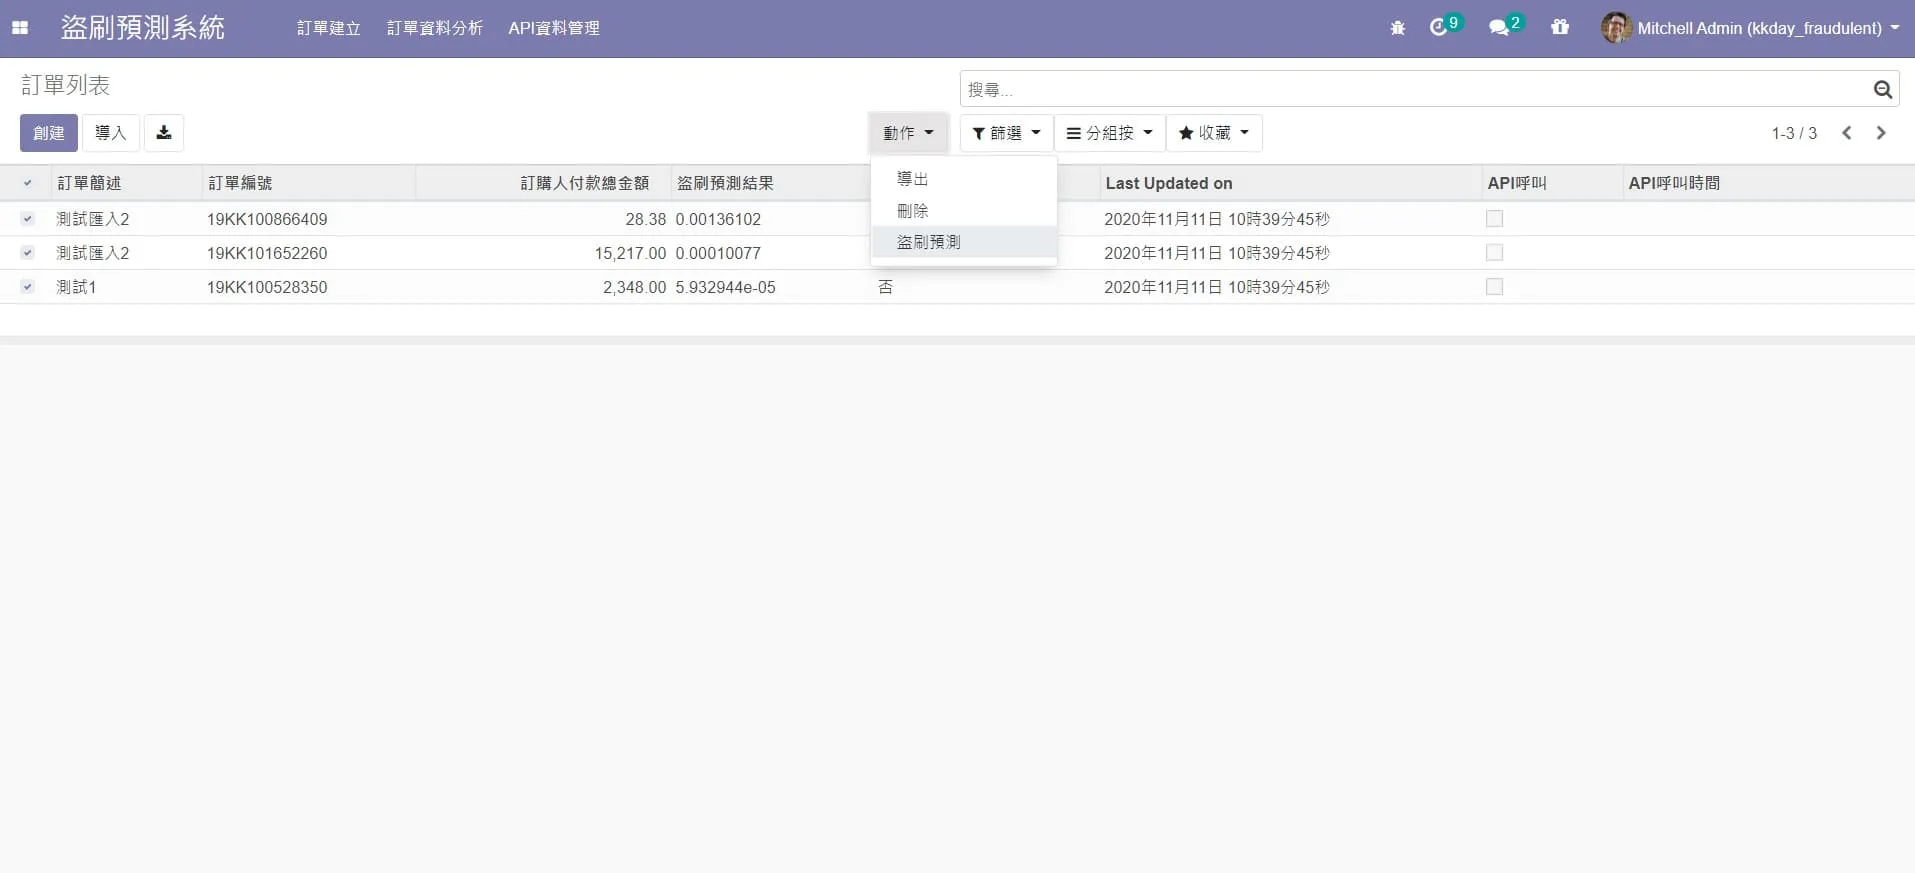Click the gift icon in top bar

click(1560, 27)
